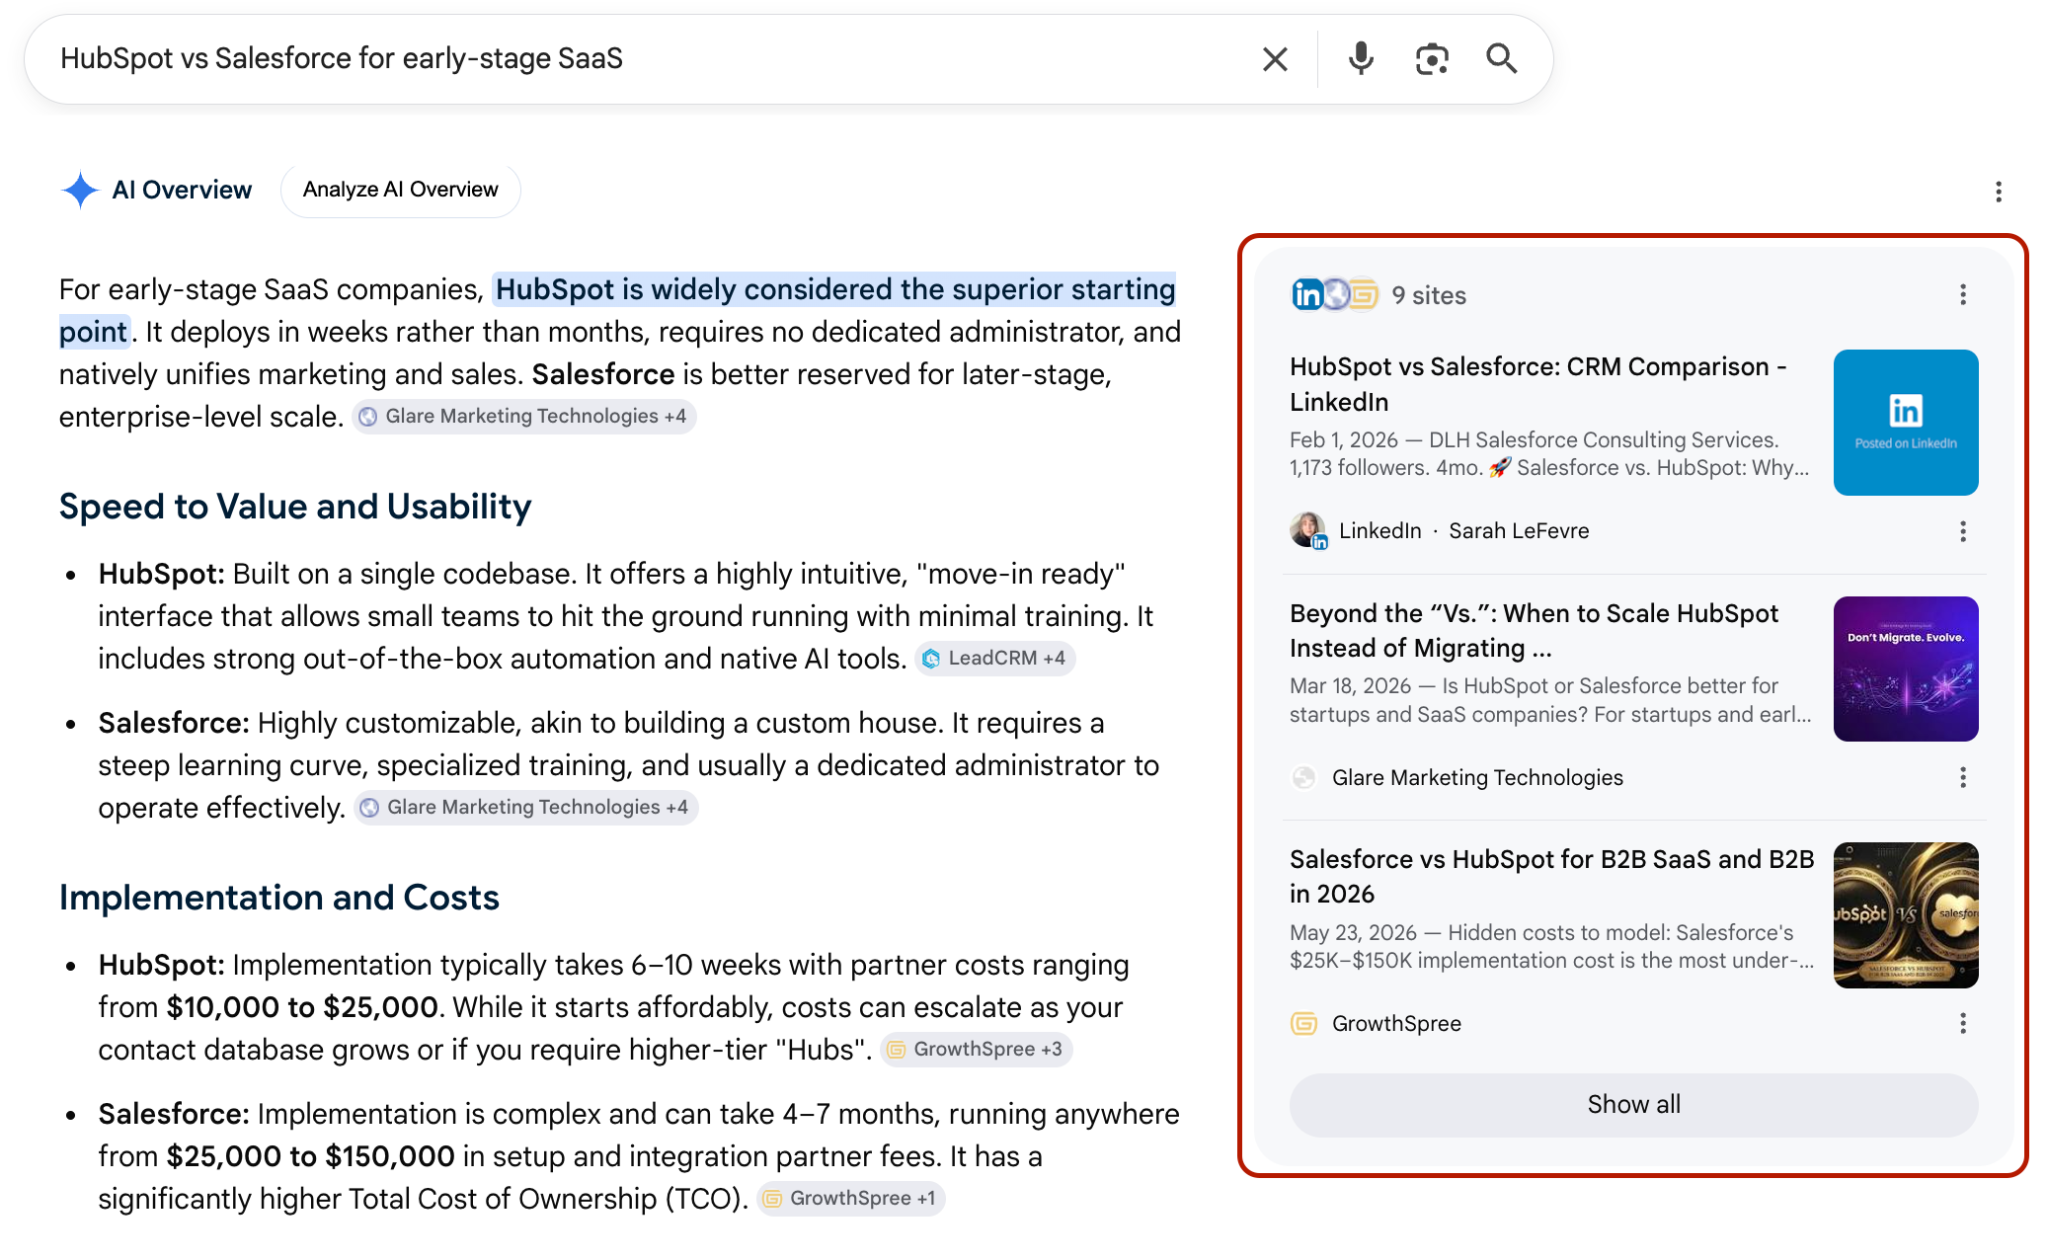Click the Speed to Value and Usability heading

tap(295, 507)
